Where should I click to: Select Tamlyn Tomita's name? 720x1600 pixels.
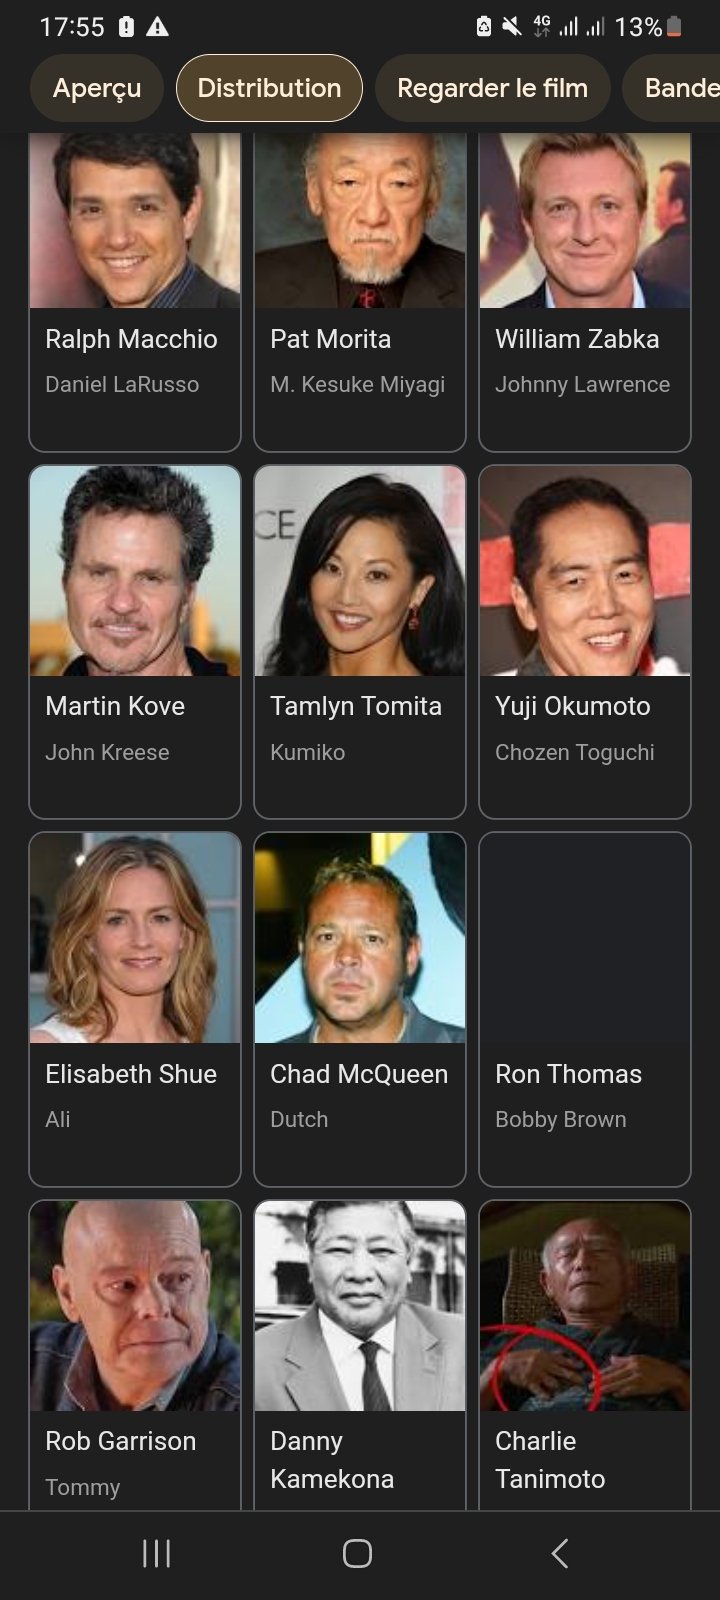point(356,706)
